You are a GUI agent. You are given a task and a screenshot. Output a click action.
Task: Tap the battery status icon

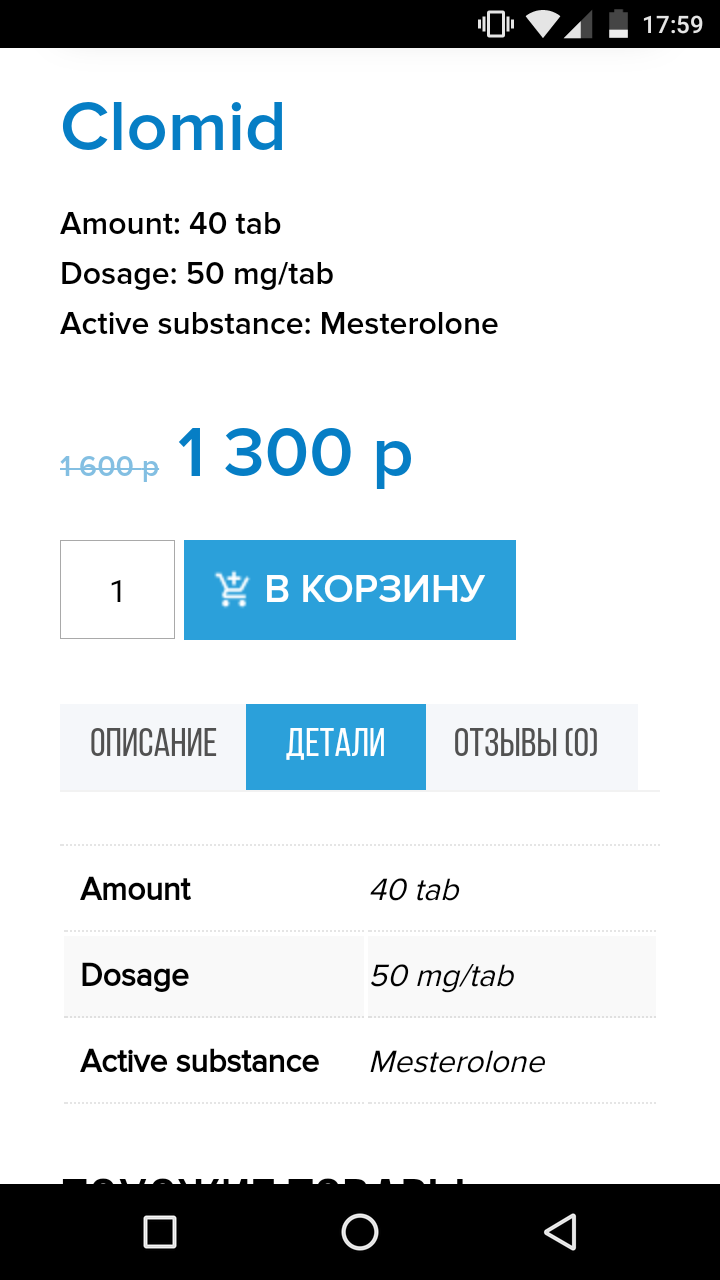click(619, 24)
